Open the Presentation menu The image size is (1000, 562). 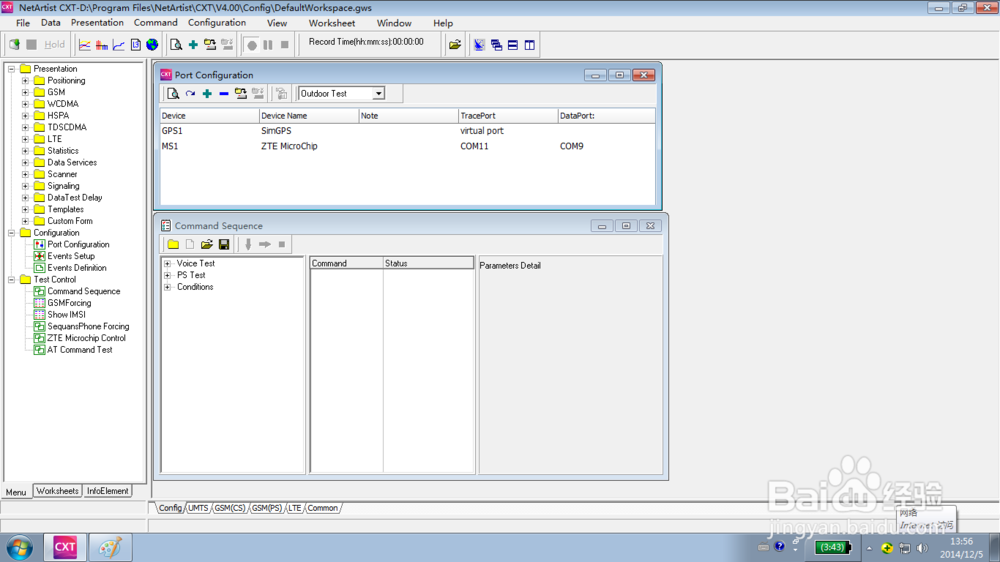pos(97,23)
